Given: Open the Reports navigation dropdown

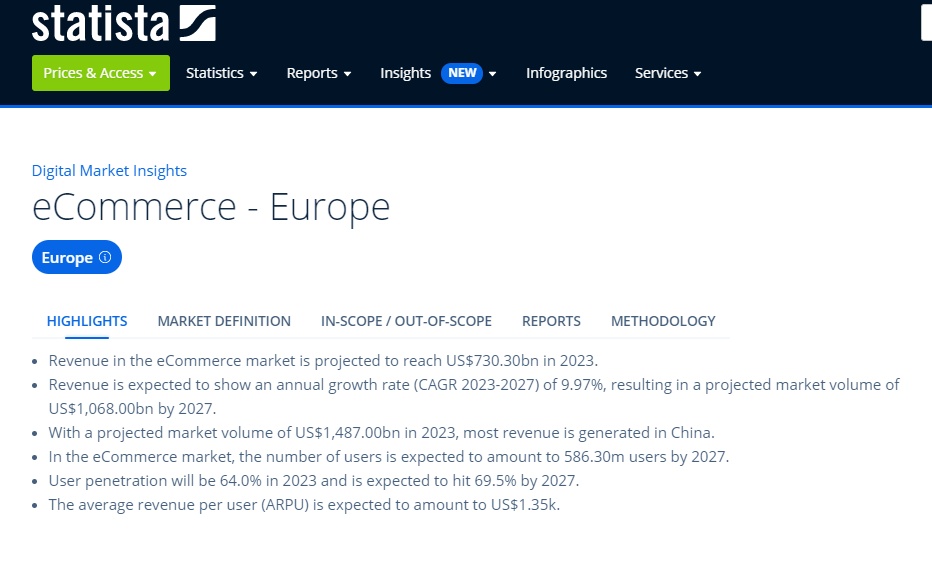Looking at the screenshot, I should 319,73.
